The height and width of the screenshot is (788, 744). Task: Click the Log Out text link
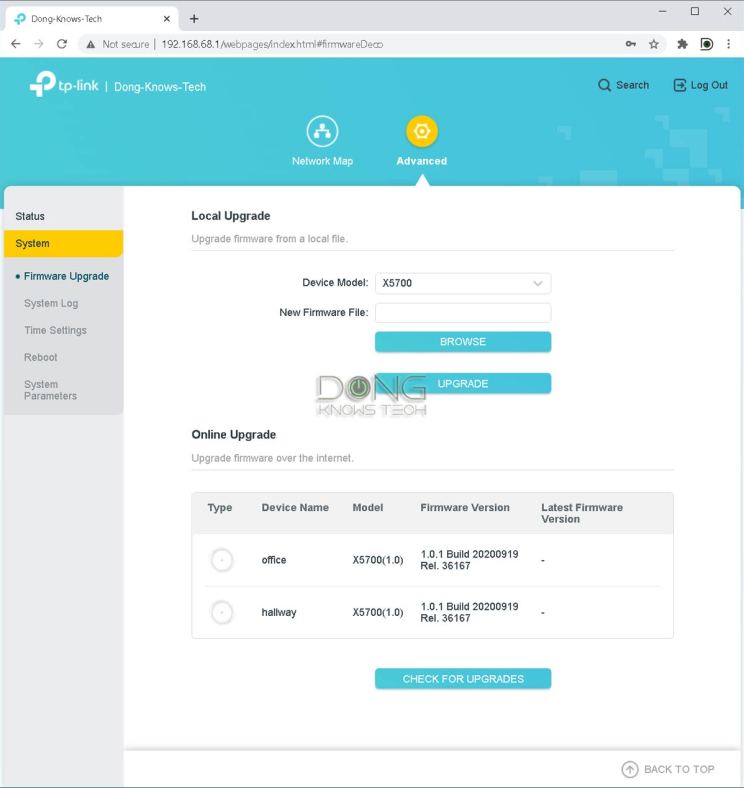click(709, 85)
